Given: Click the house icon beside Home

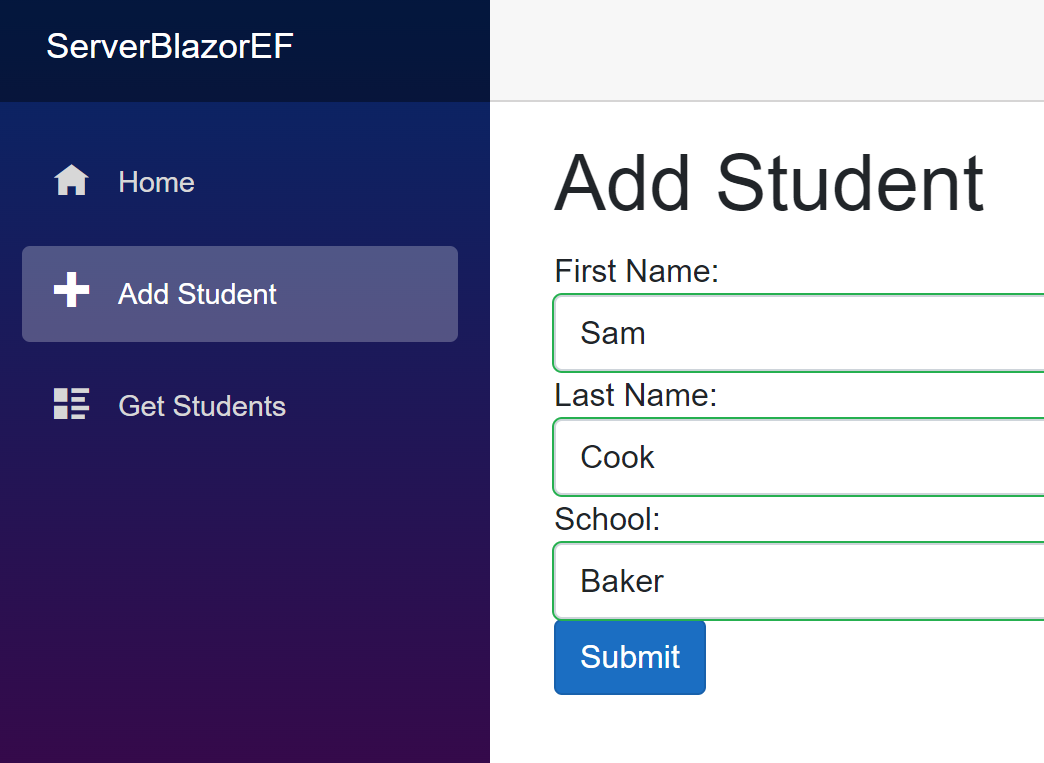Looking at the screenshot, I should click(71, 180).
